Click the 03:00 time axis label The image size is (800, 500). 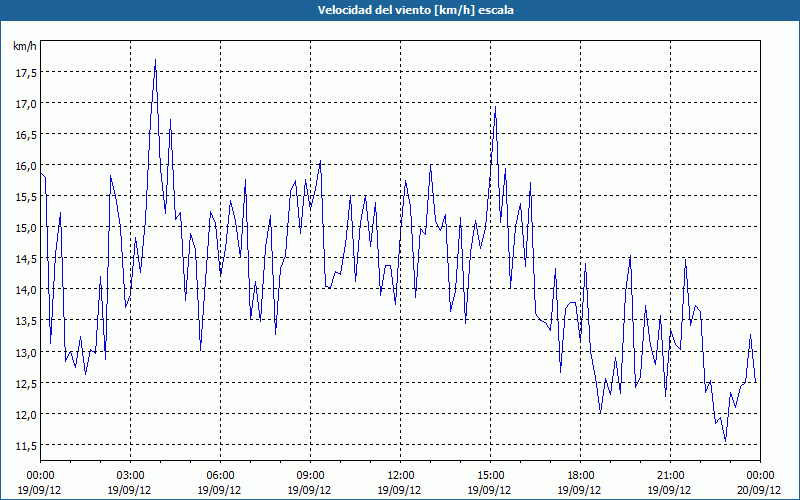pos(130,476)
